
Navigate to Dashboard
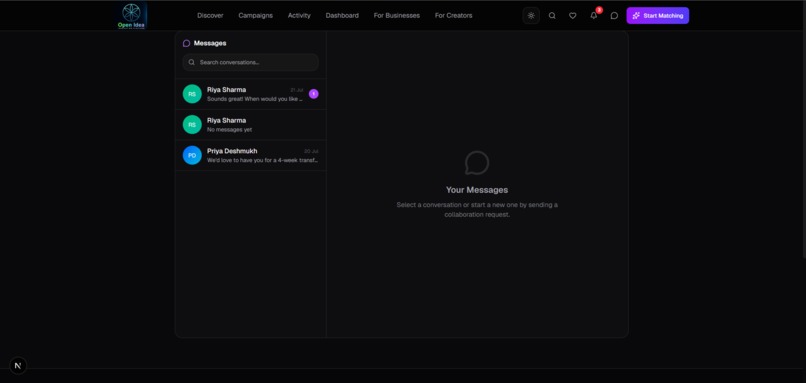pos(342,15)
